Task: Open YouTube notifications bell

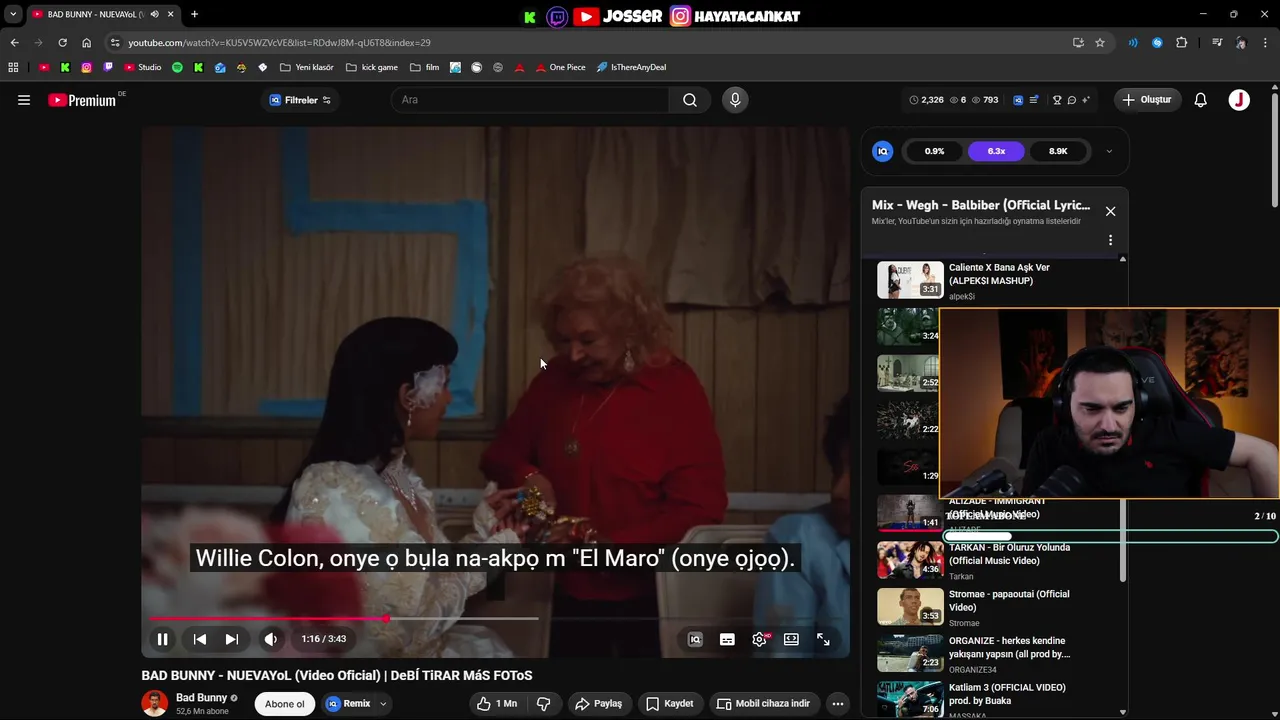Action: (x=1201, y=100)
